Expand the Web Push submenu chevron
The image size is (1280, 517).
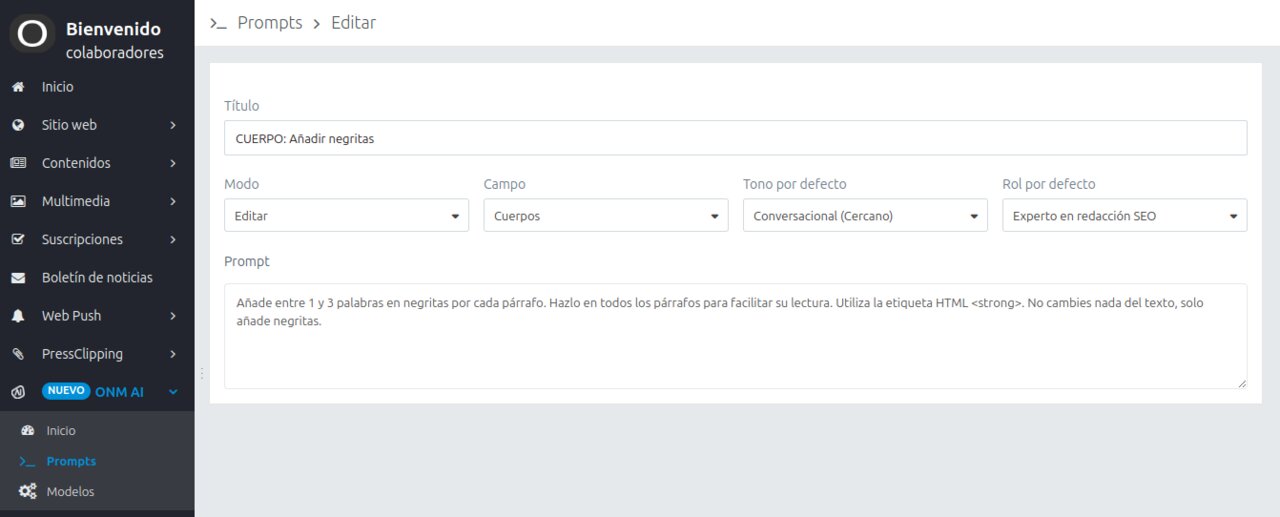pos(173,315)
